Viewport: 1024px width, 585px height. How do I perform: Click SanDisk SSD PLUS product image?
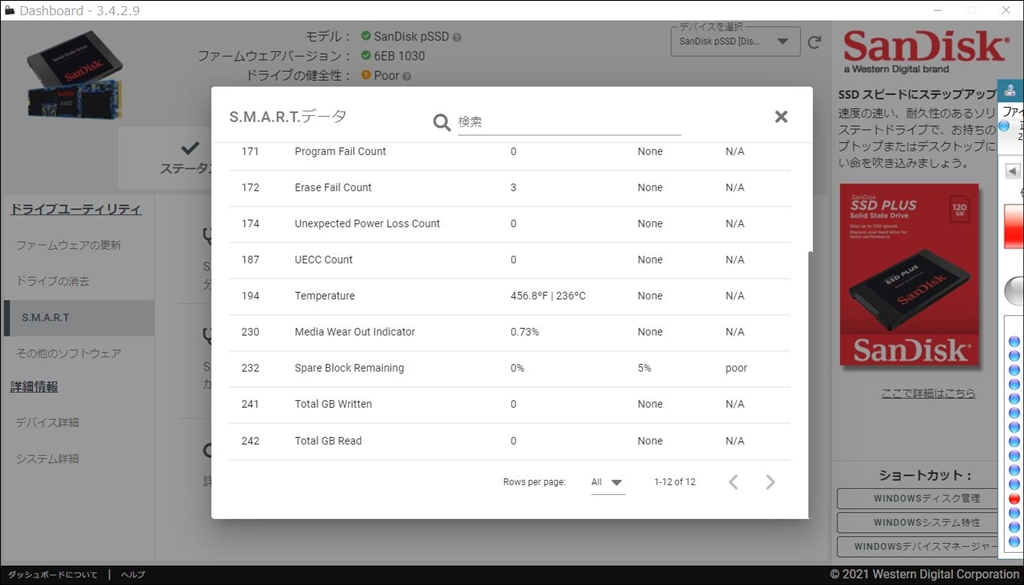910,275
